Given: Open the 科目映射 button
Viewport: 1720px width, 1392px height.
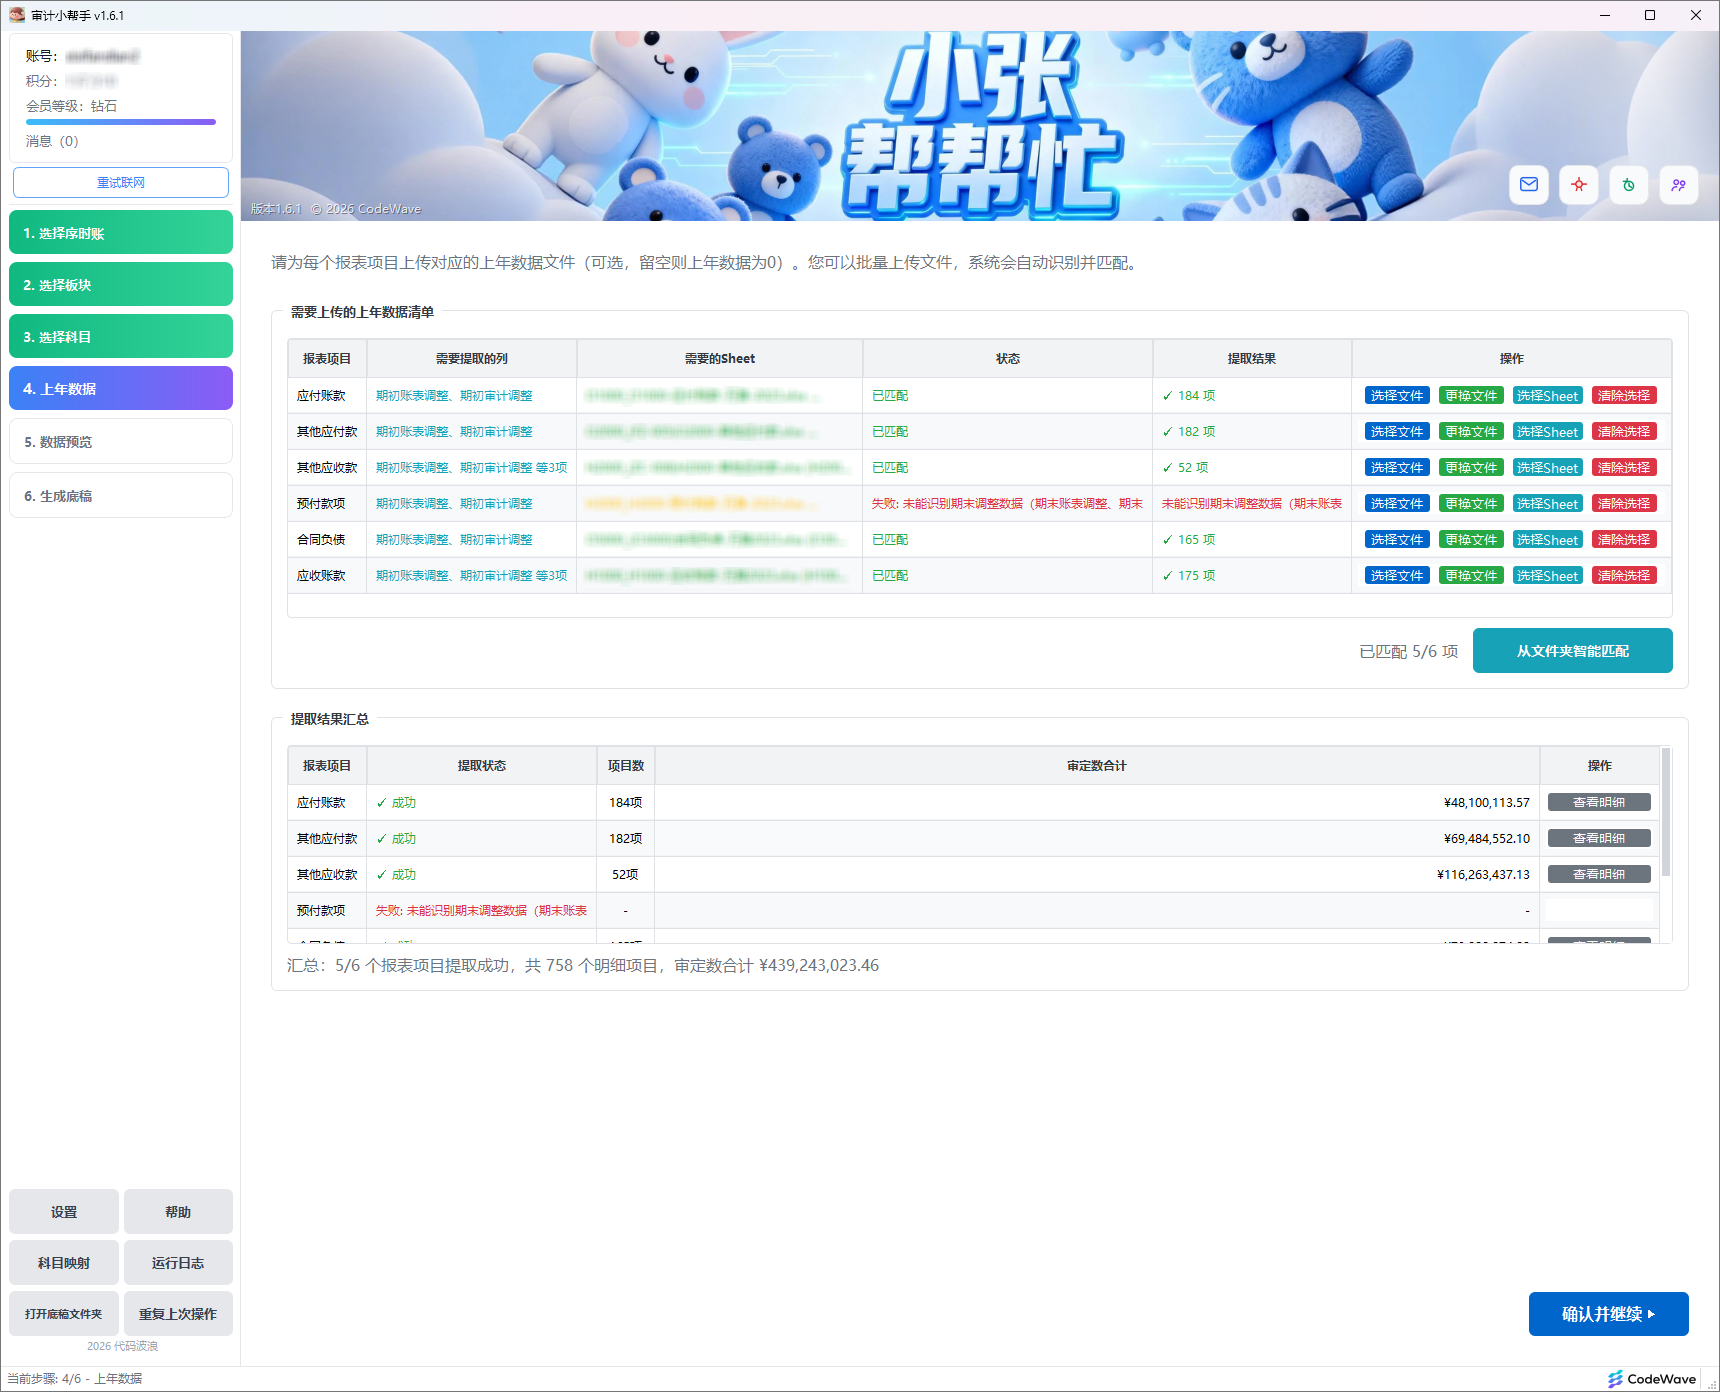Looking at the screenshot, I should pos(64,1263).
